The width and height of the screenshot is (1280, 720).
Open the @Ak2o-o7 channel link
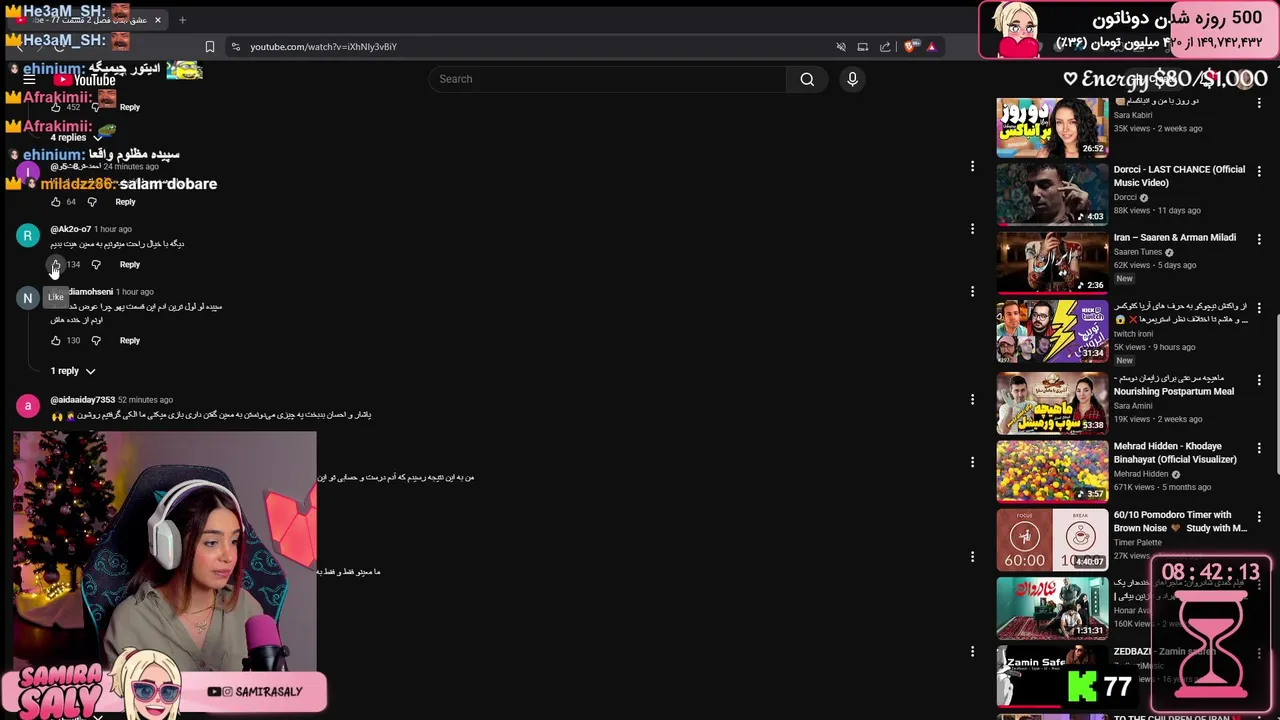70,229
